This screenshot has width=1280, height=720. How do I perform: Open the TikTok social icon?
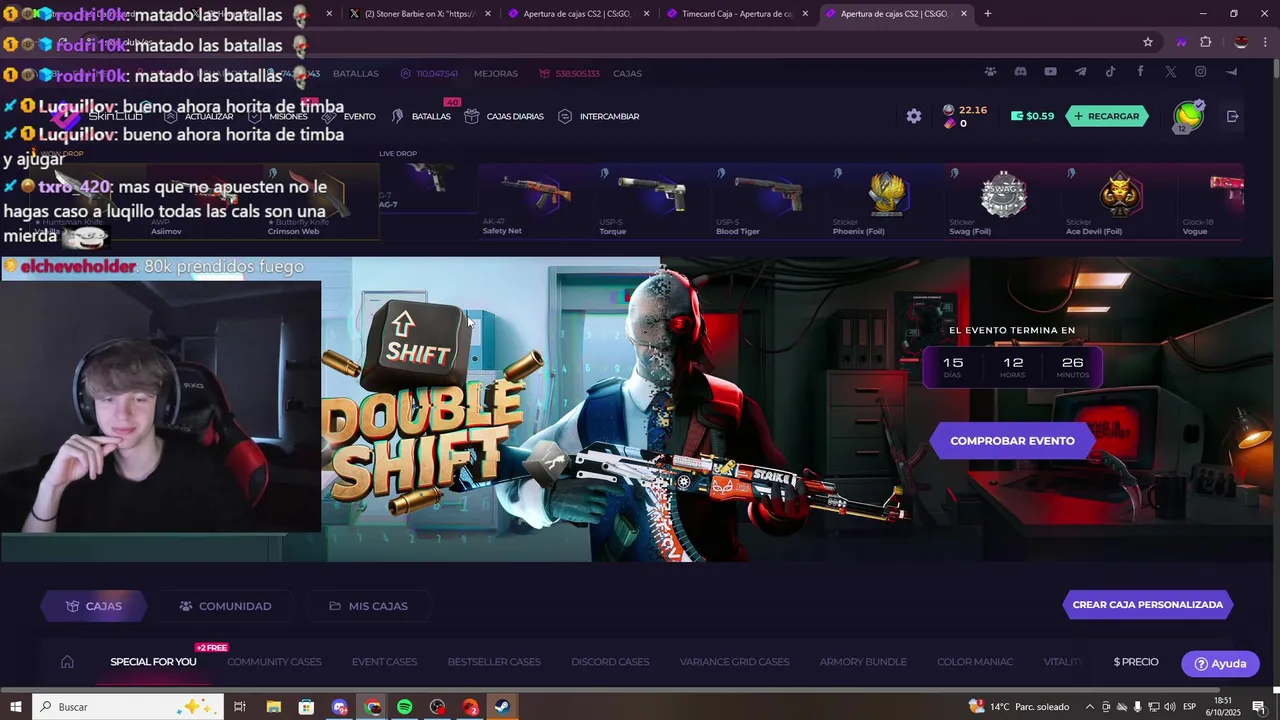1110,72
